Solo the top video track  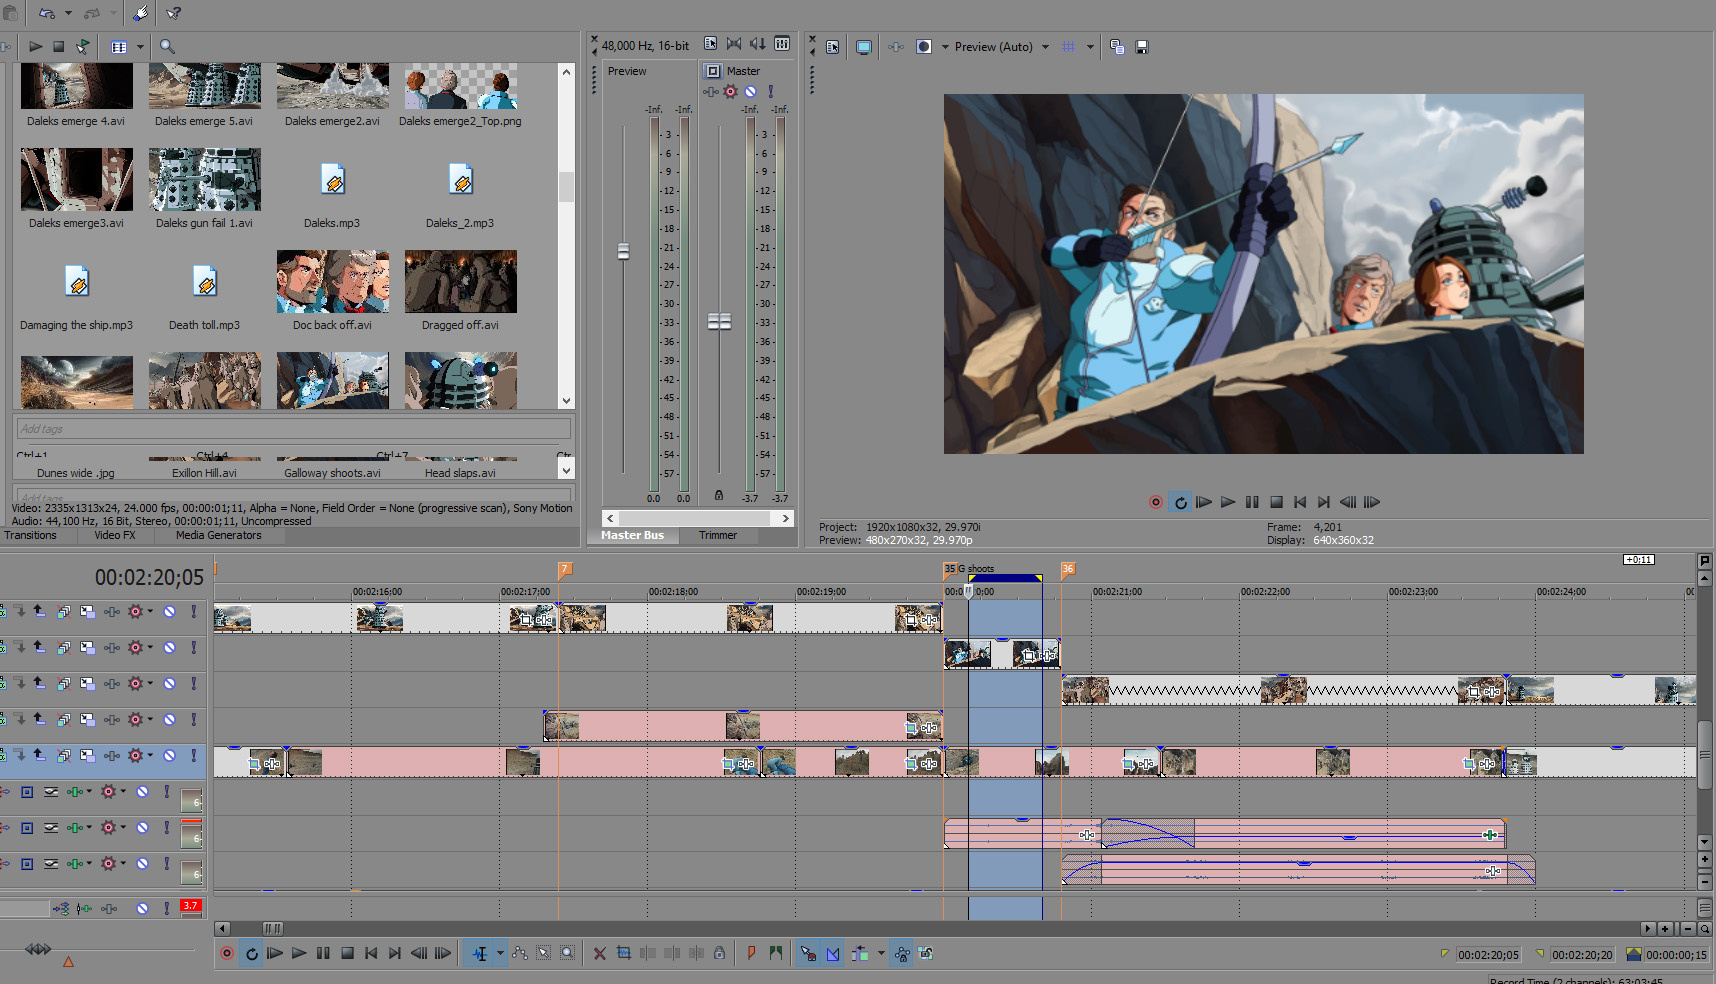tap(194, 612)
